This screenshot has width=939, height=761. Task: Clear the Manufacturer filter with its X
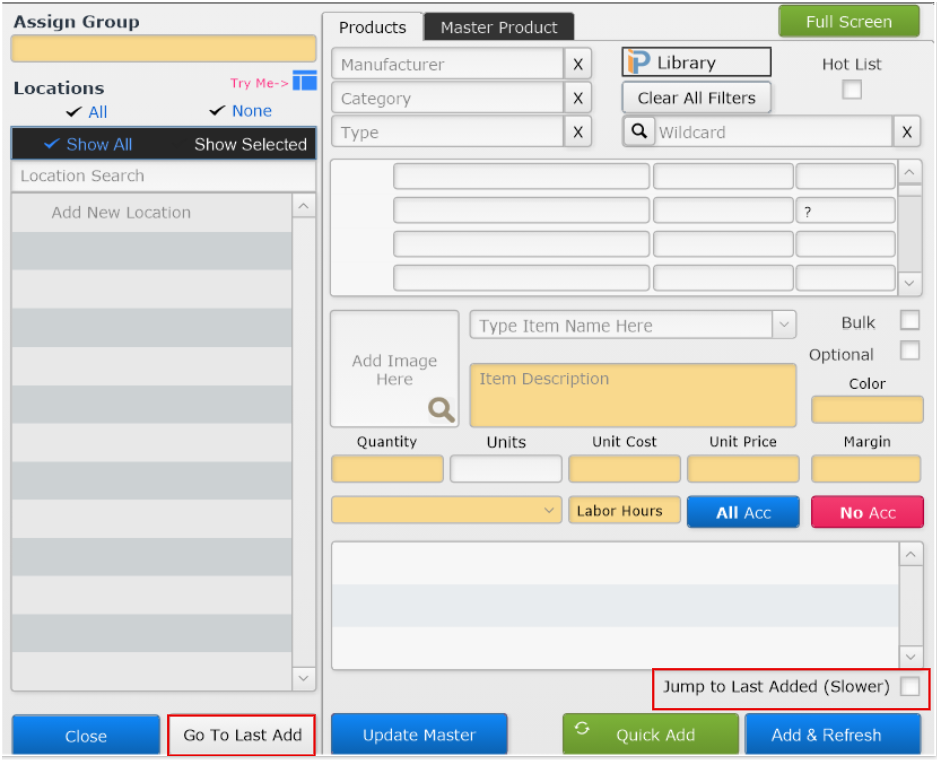577,63
